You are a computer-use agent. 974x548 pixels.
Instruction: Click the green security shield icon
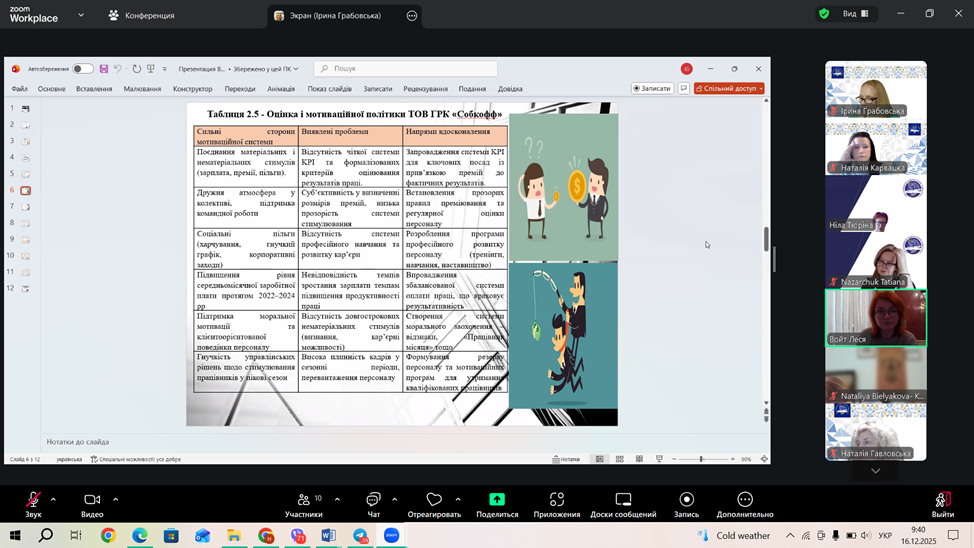click(824, 14)
